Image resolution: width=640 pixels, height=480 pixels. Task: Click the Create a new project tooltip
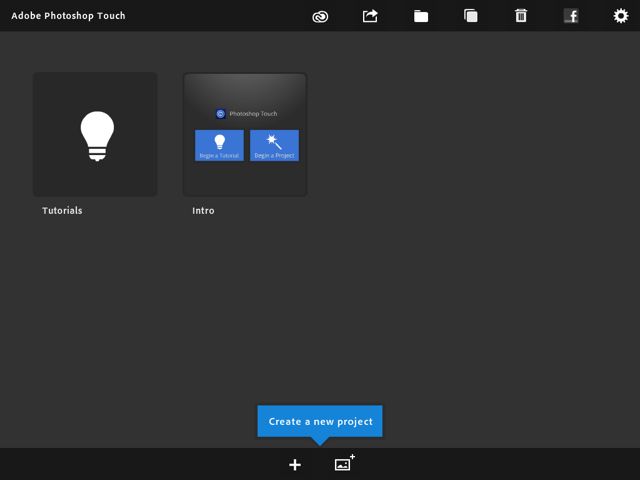click(x=320, y=422)
